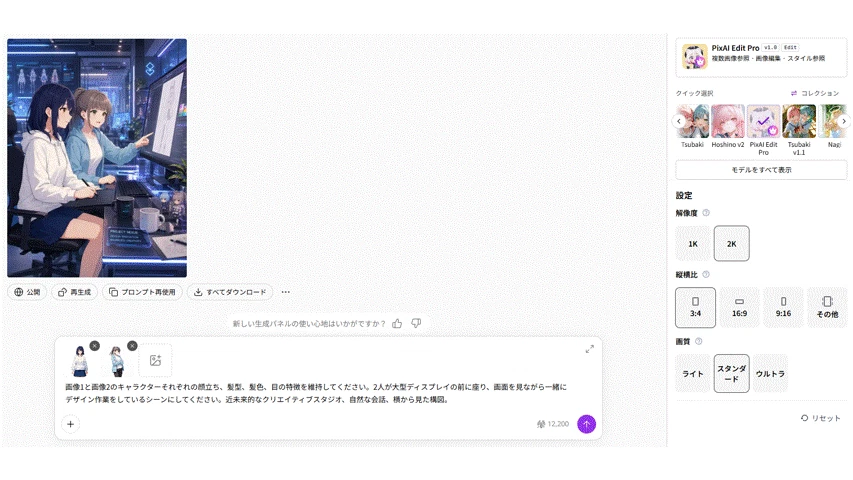Open the three-dot more options menu
Screen dimensions: 853x480
point(286,292)
